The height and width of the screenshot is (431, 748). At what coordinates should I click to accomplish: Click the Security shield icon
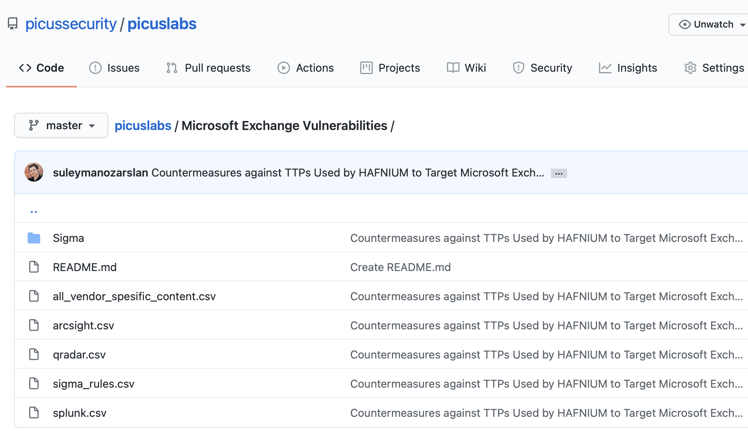coord(518,68)
